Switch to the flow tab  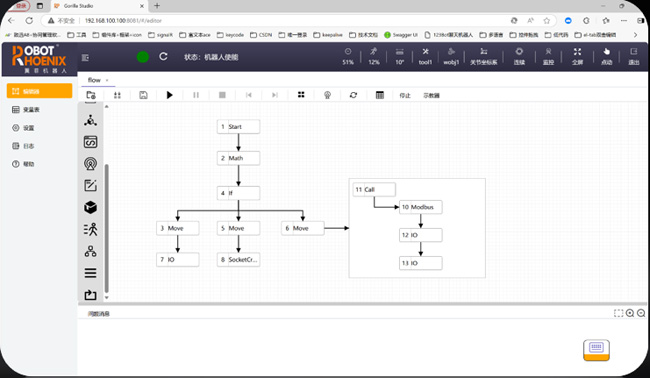94,80
